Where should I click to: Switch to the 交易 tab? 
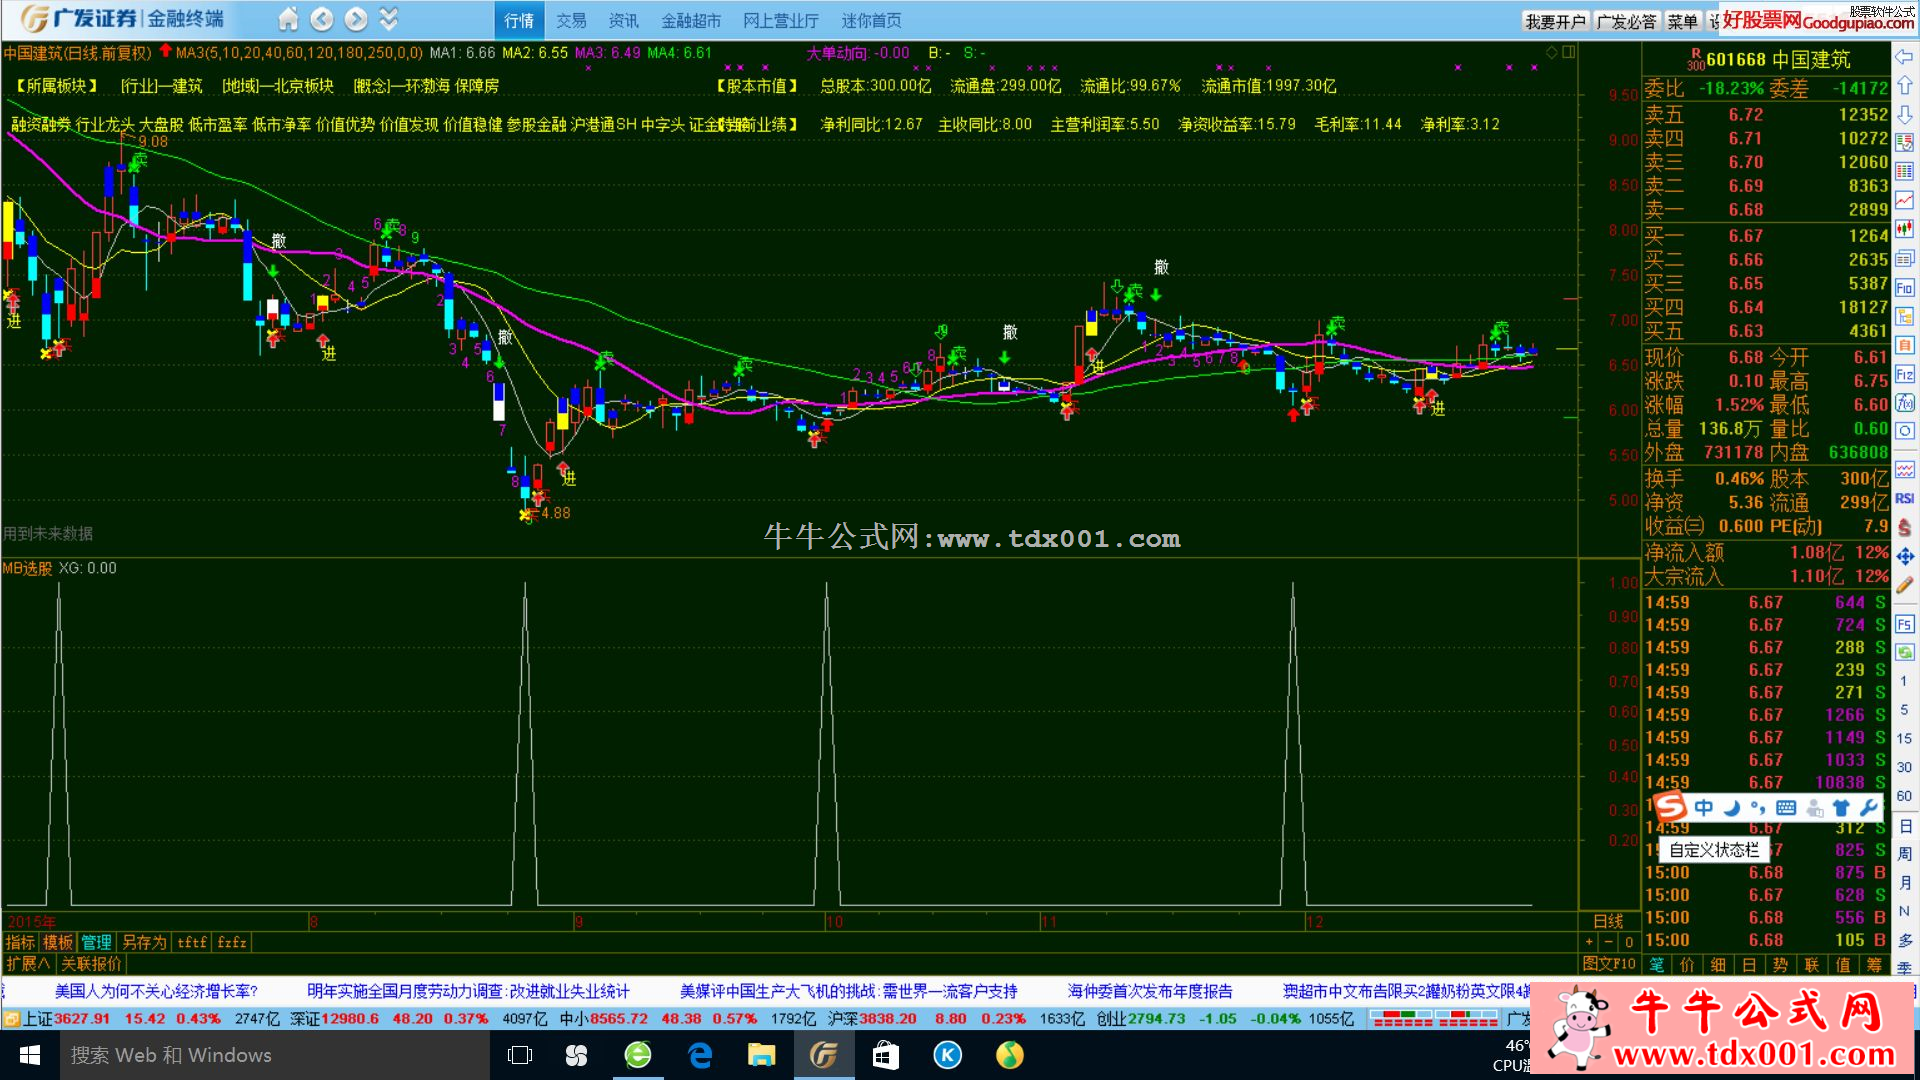coord(571,21)
